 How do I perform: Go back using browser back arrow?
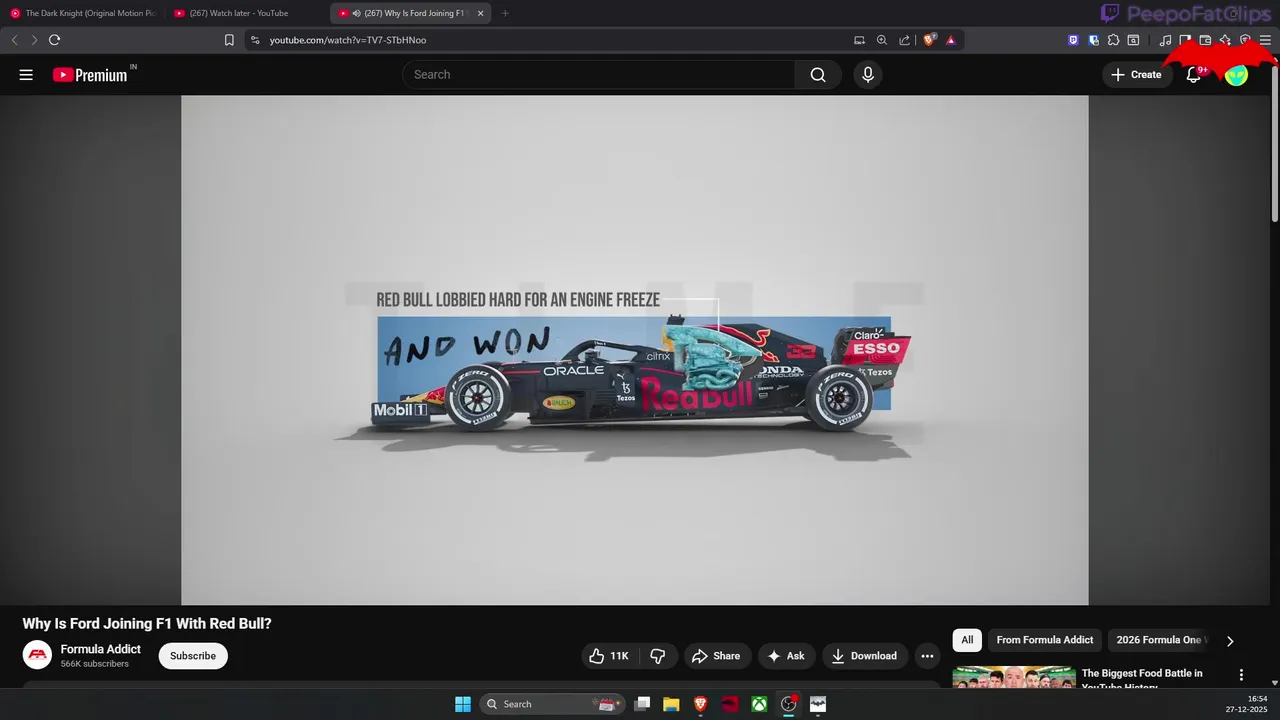[14, 40]
